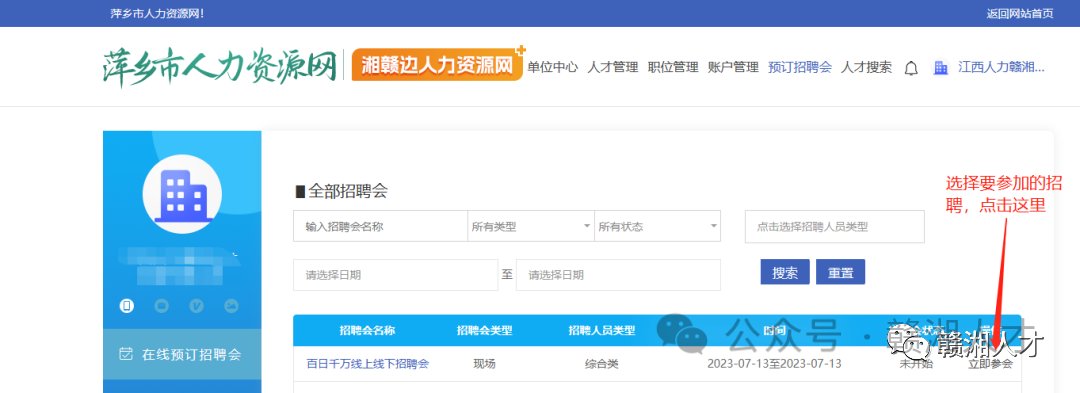The width and height of the screenshot is (1080, 393).
Task: Click the end date field after 至
Action: point(618,275)
